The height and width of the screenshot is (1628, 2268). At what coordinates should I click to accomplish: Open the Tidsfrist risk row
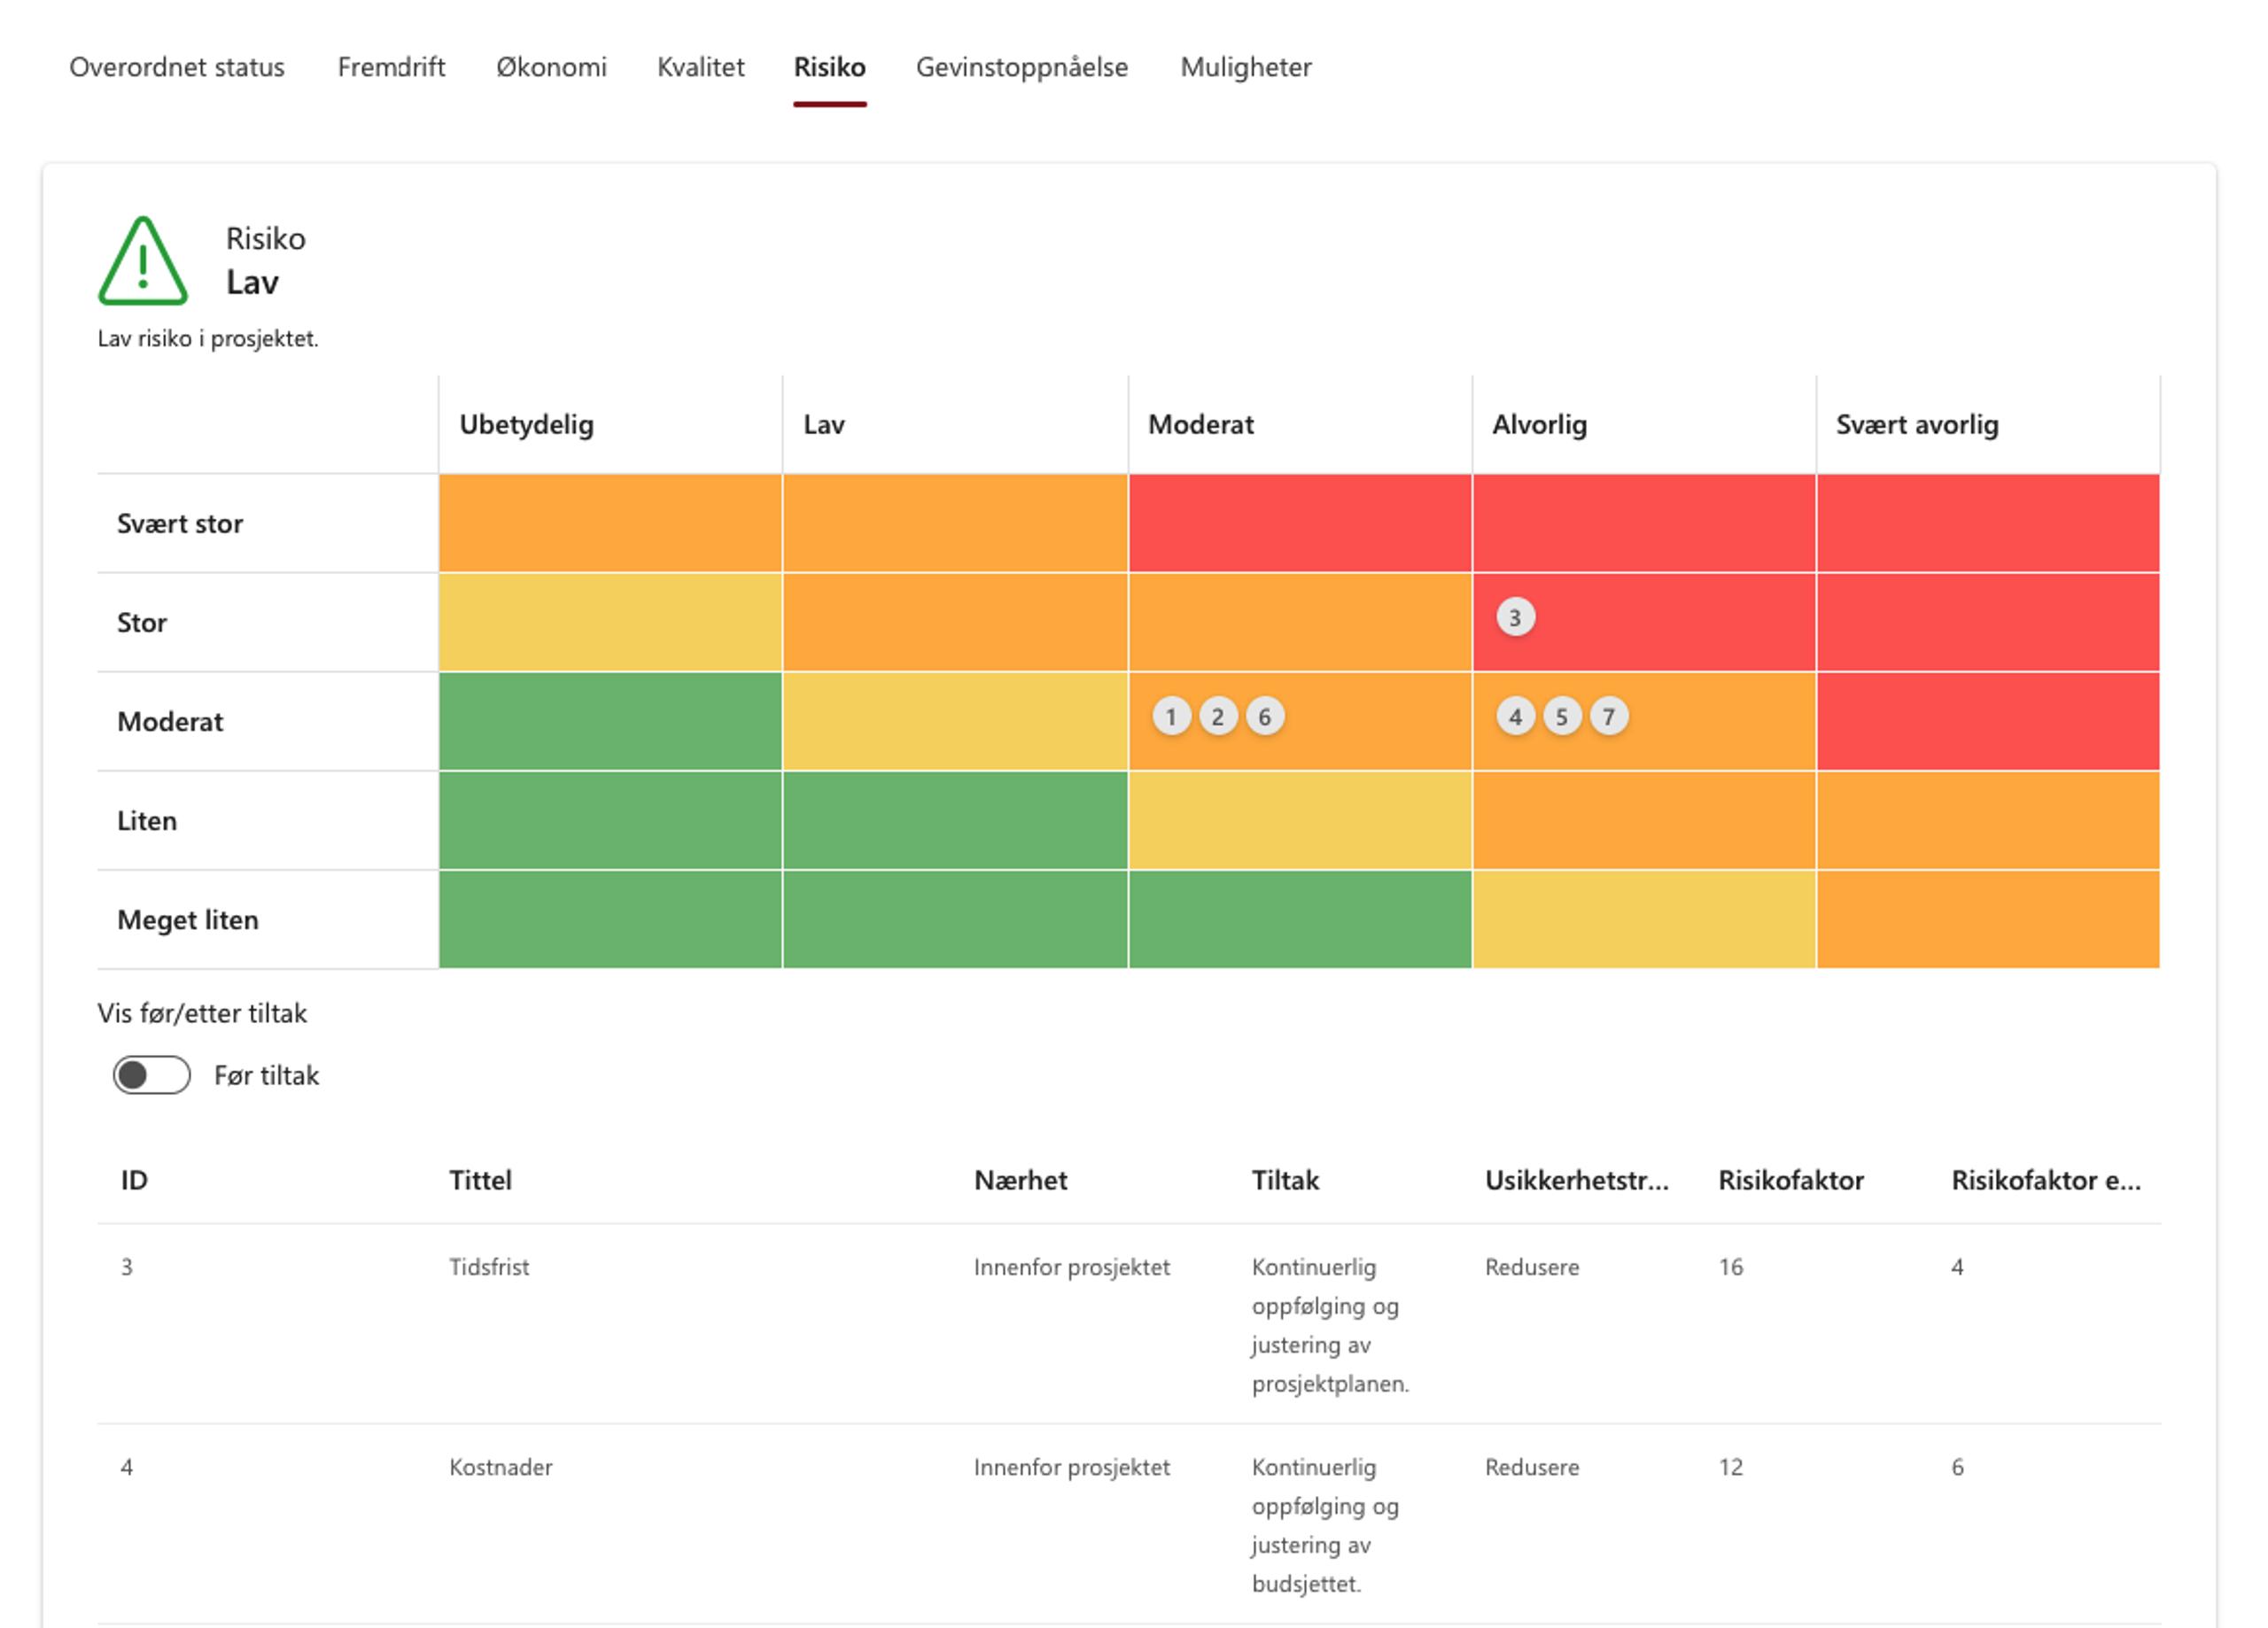[x=489, y=1267]
